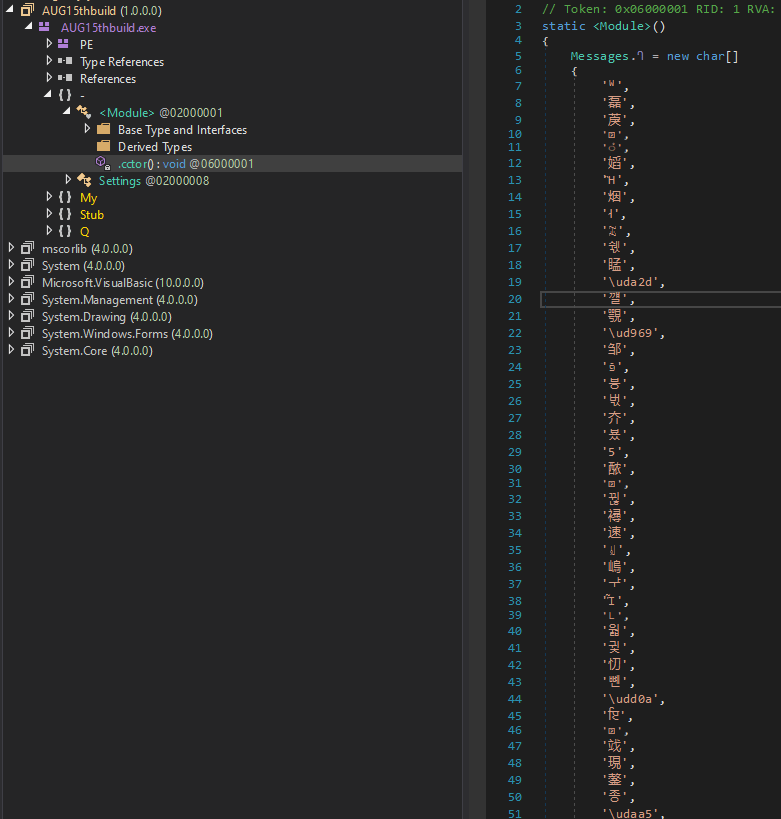781x819 pixels.
Task: Click the <Module> class icon in tree
Action: pyautogui.click(x=84, y=113)
